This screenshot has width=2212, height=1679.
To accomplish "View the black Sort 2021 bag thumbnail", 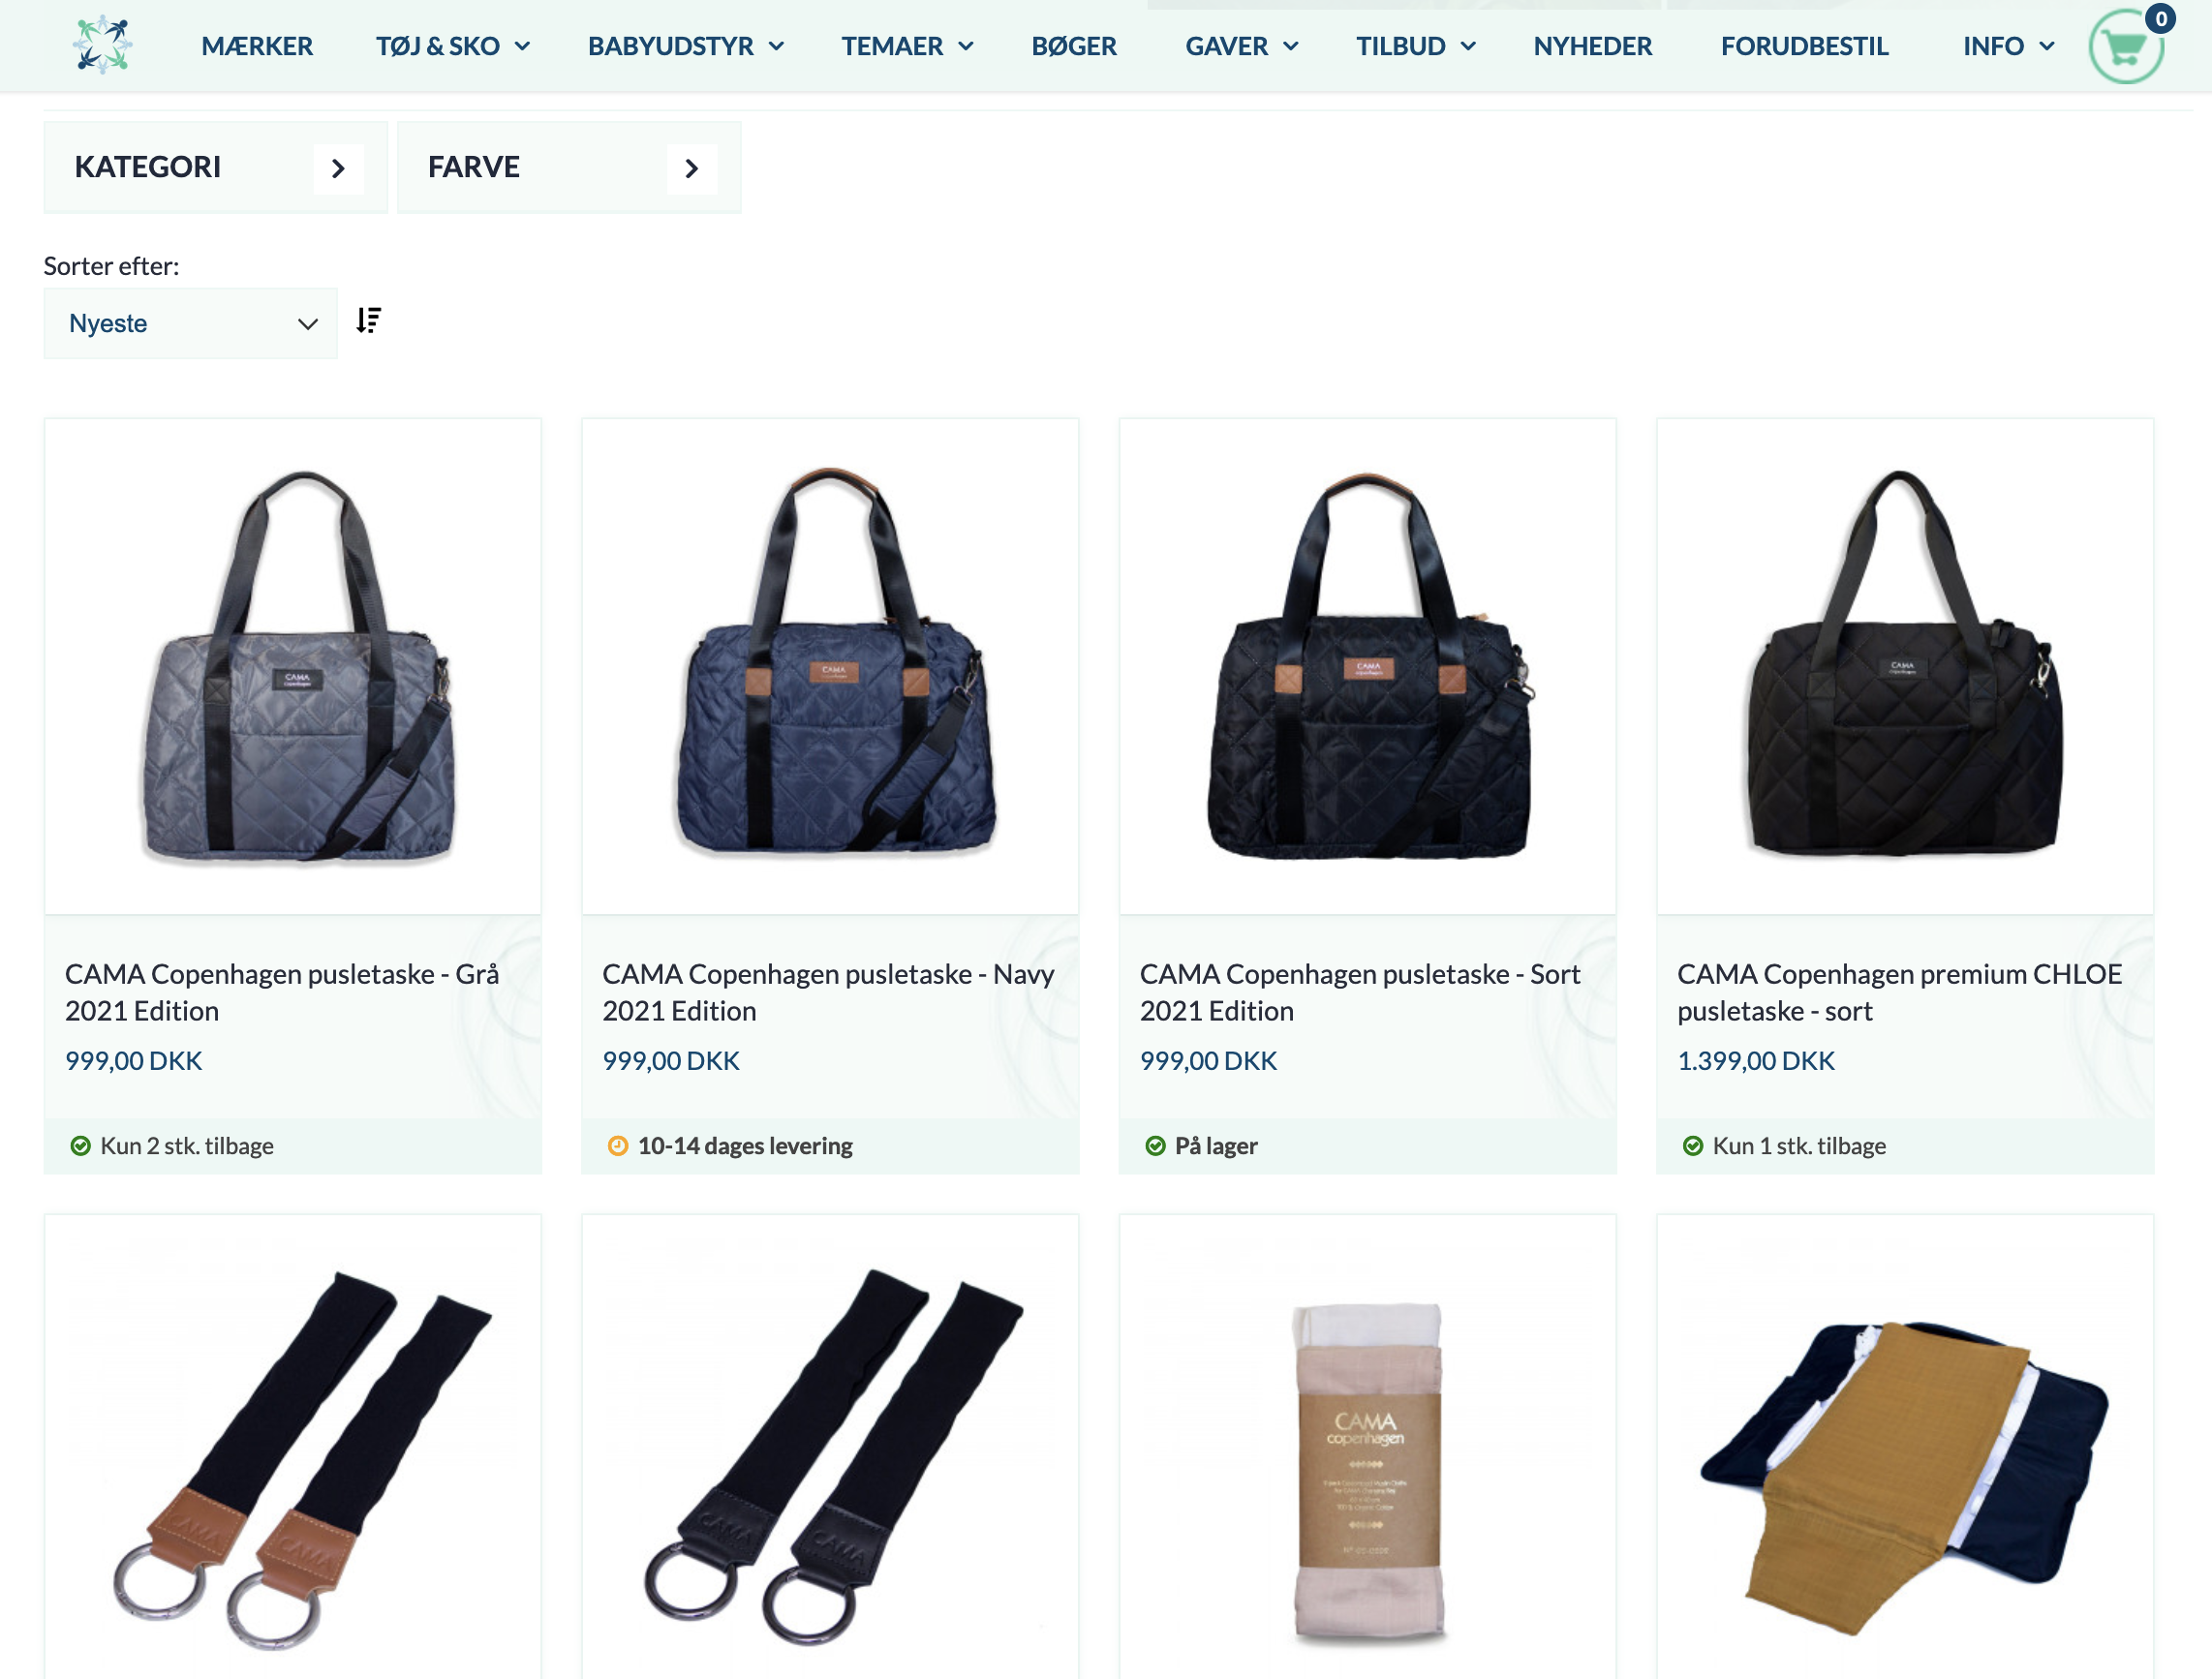I will pyautogui.click(x=1367, y=666).
